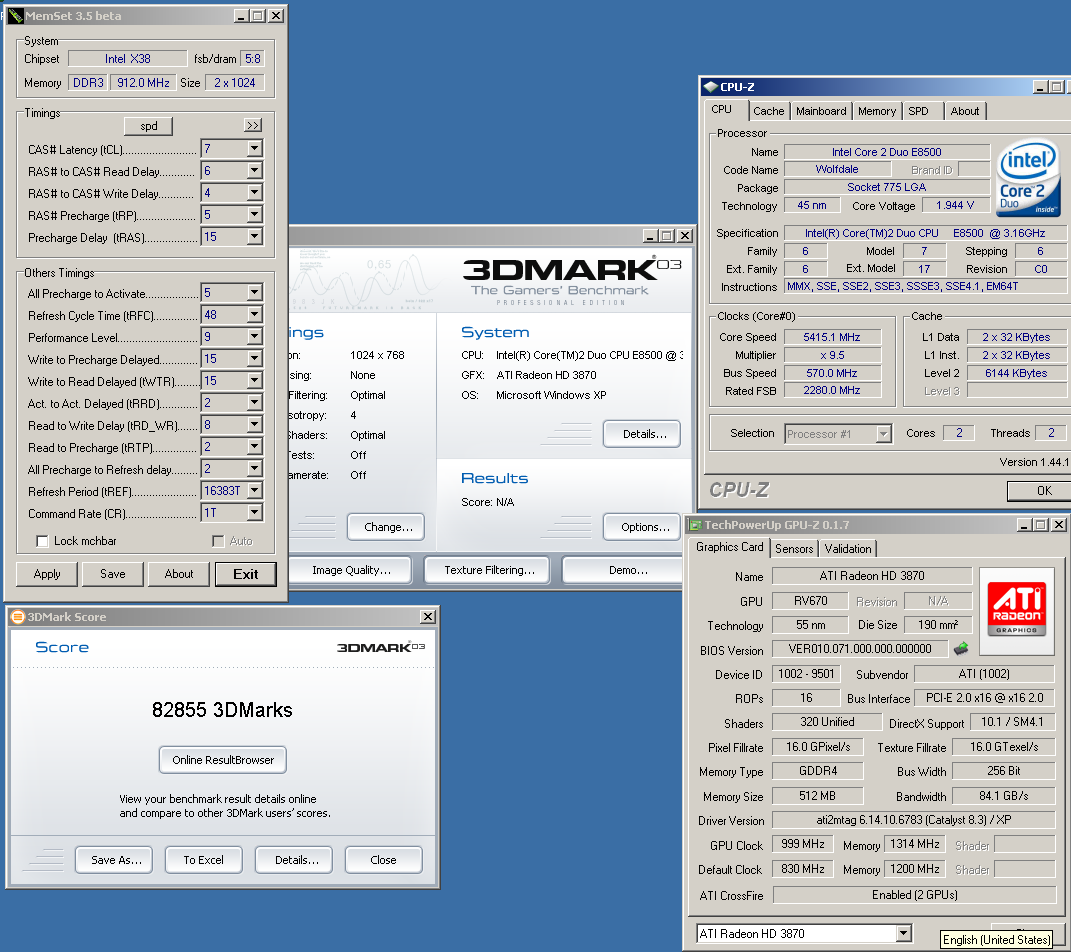Toggle the greyed Auto checkbox in MemSet
1071x952 pixels.
(218, 542)
